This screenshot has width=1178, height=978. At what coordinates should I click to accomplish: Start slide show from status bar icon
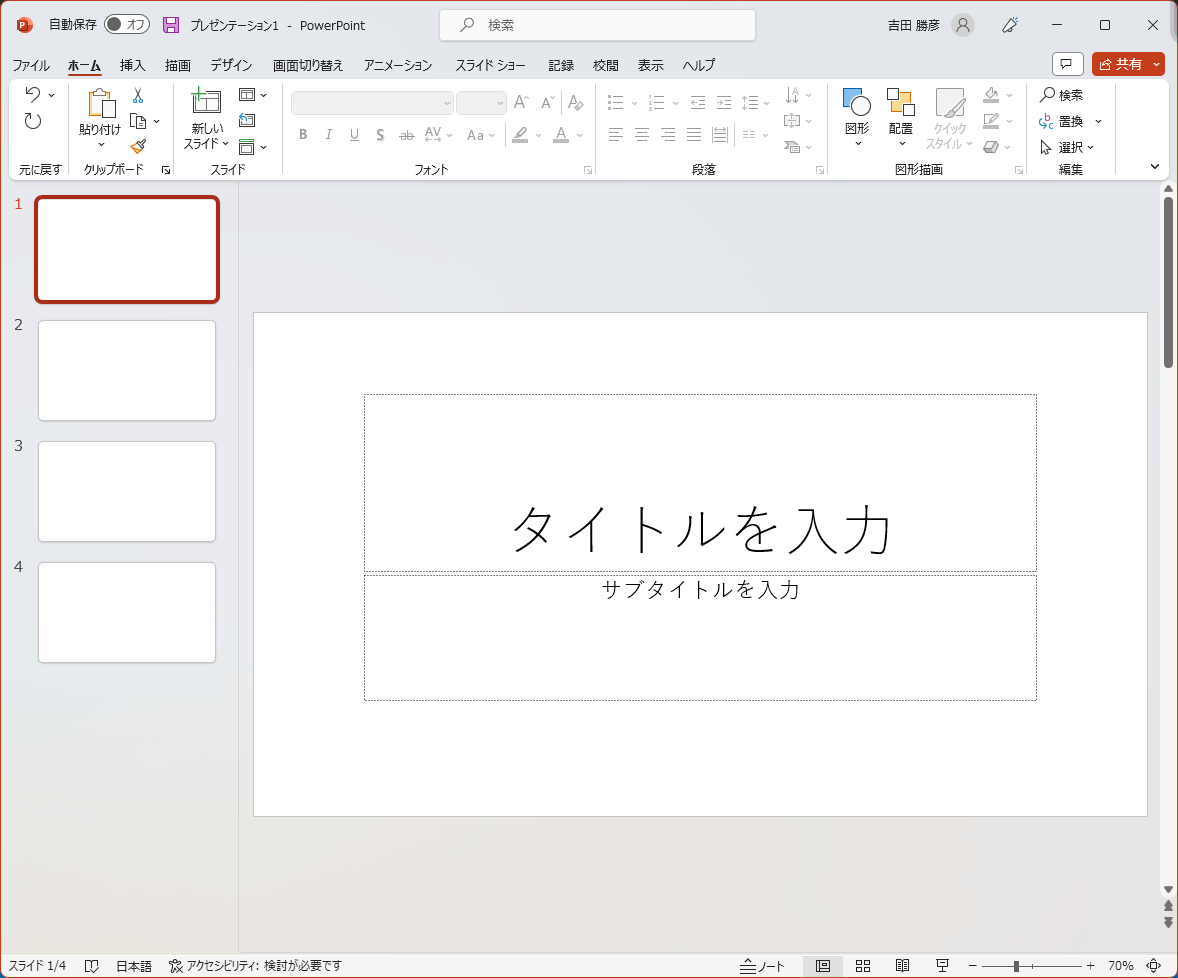coord(942,966)
